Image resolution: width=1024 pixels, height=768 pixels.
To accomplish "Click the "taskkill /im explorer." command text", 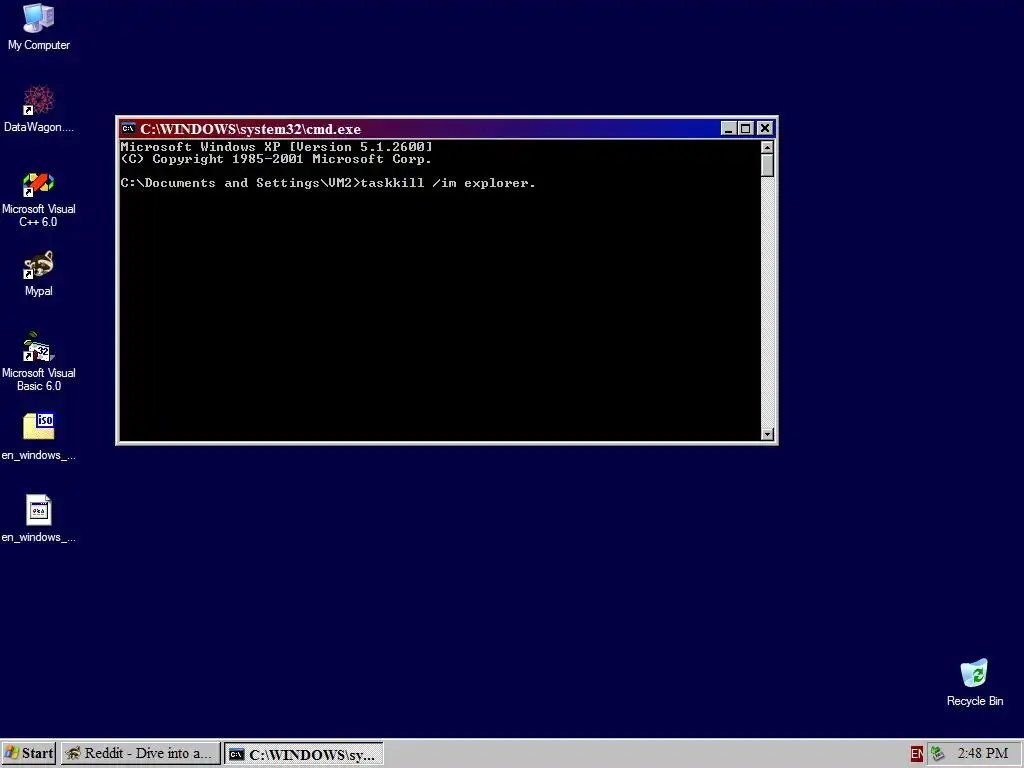I will tap(448, 183).
